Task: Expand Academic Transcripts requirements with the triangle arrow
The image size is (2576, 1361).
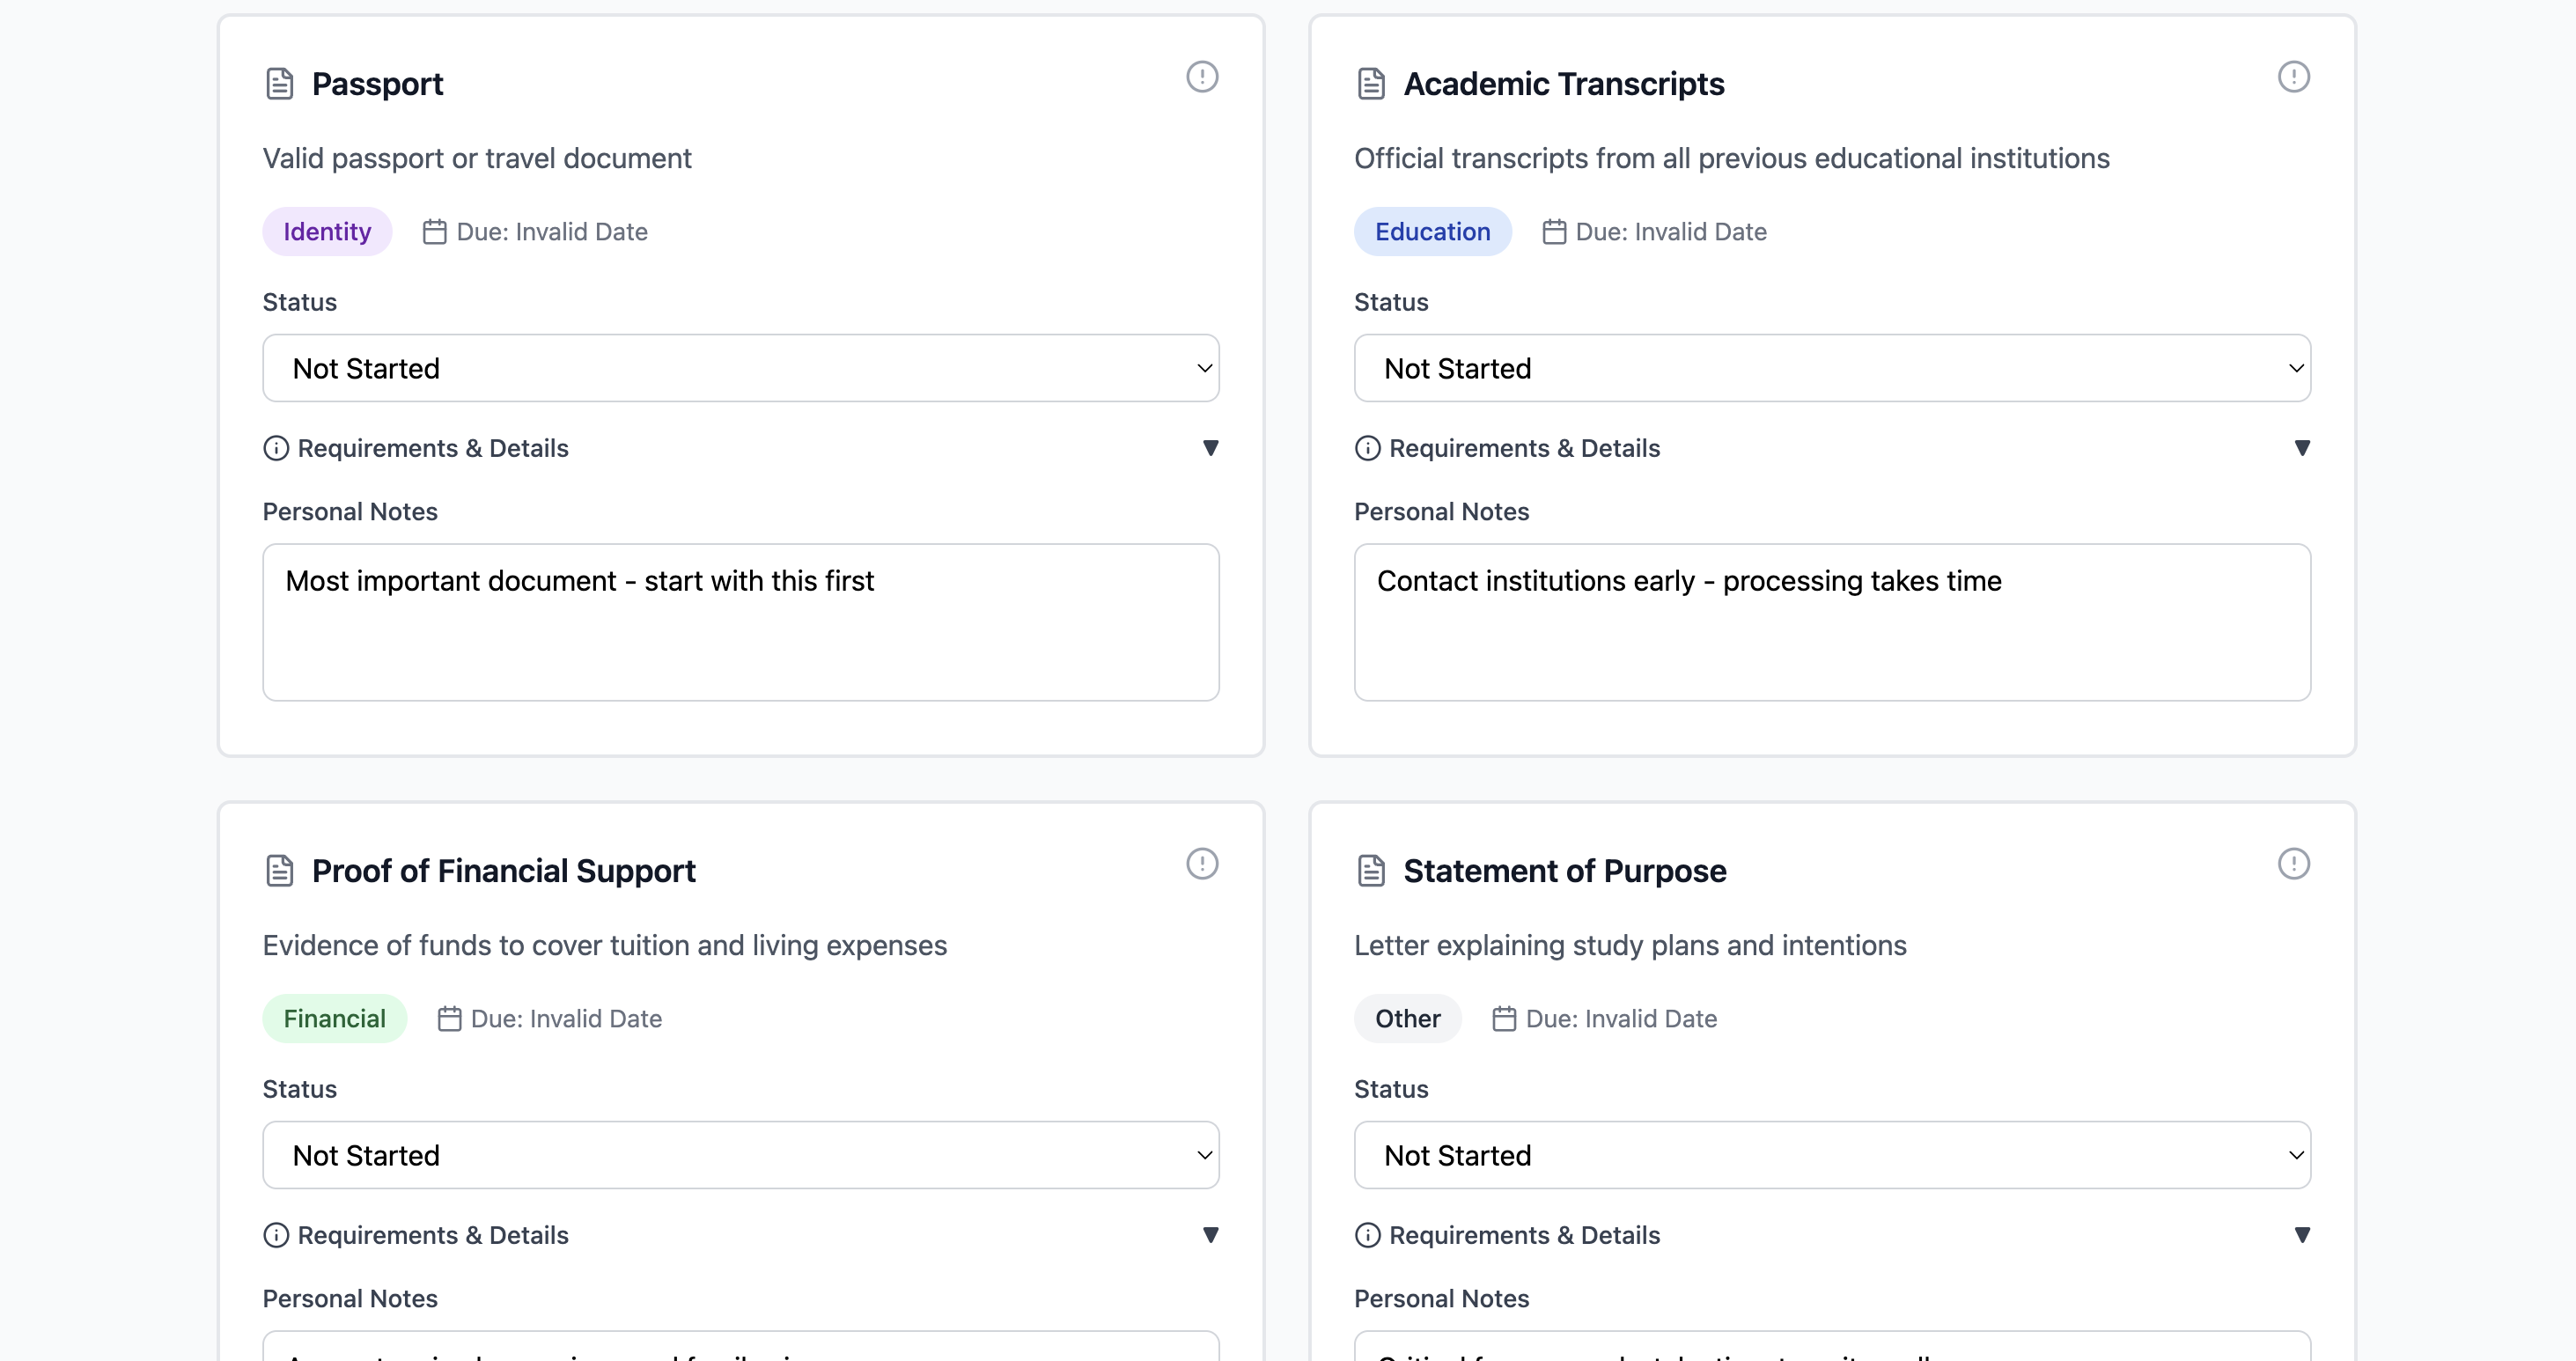Action: 2302,448
